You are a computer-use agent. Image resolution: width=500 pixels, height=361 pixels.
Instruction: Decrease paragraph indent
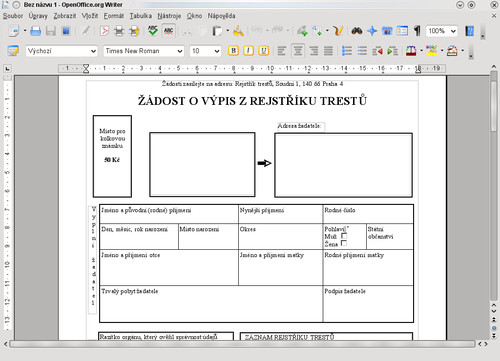(x=377, y=51)
